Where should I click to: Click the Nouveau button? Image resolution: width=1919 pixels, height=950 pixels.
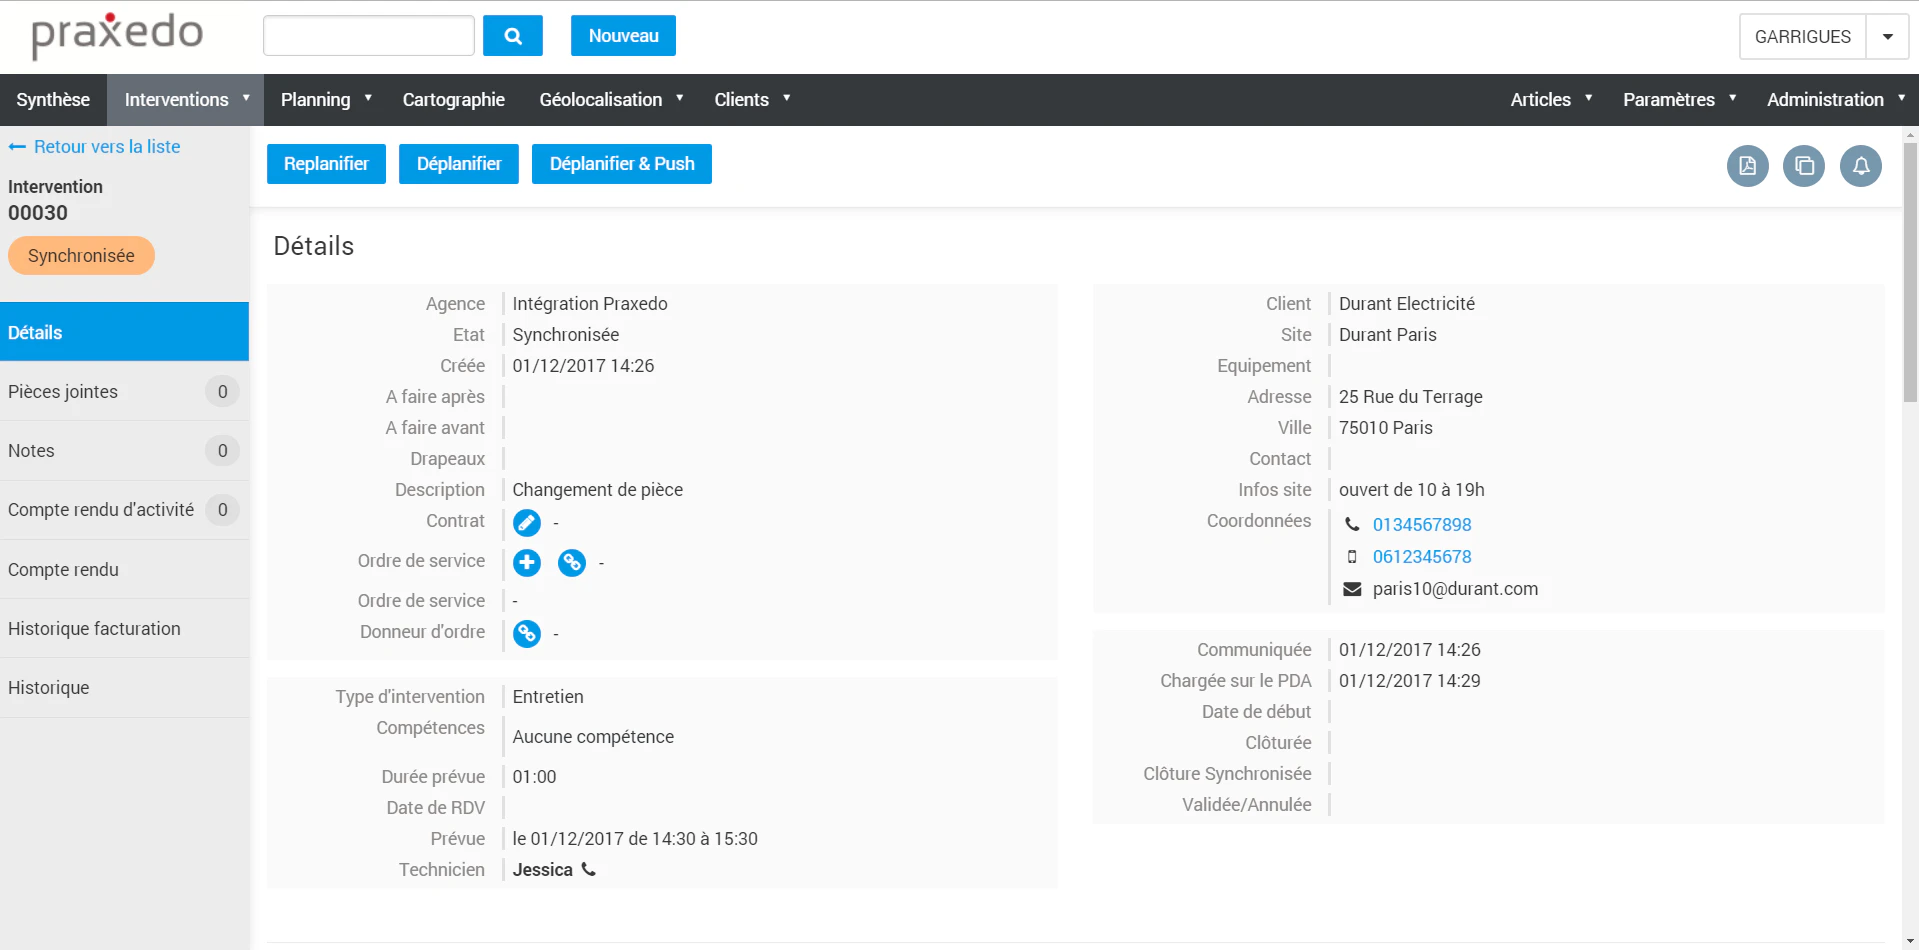click(x=623, y=36)
